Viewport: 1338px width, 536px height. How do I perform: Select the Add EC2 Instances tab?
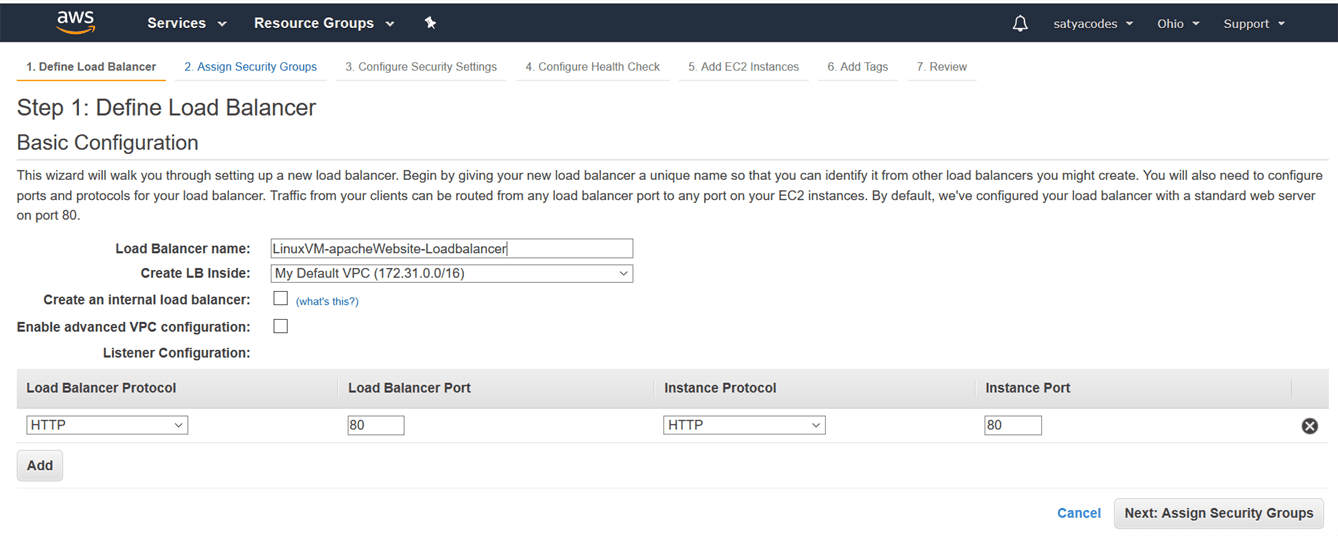click(743, 67)
